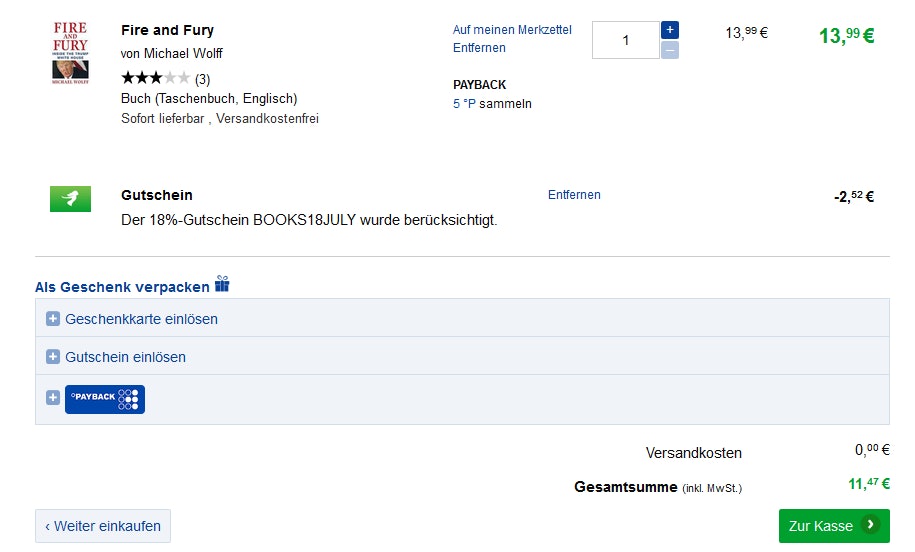The height and width of the screenshot is (552, 915).
Task: Proceed with the Zur Kasse button
Action: pyautogui.click(x=822, y=526)
